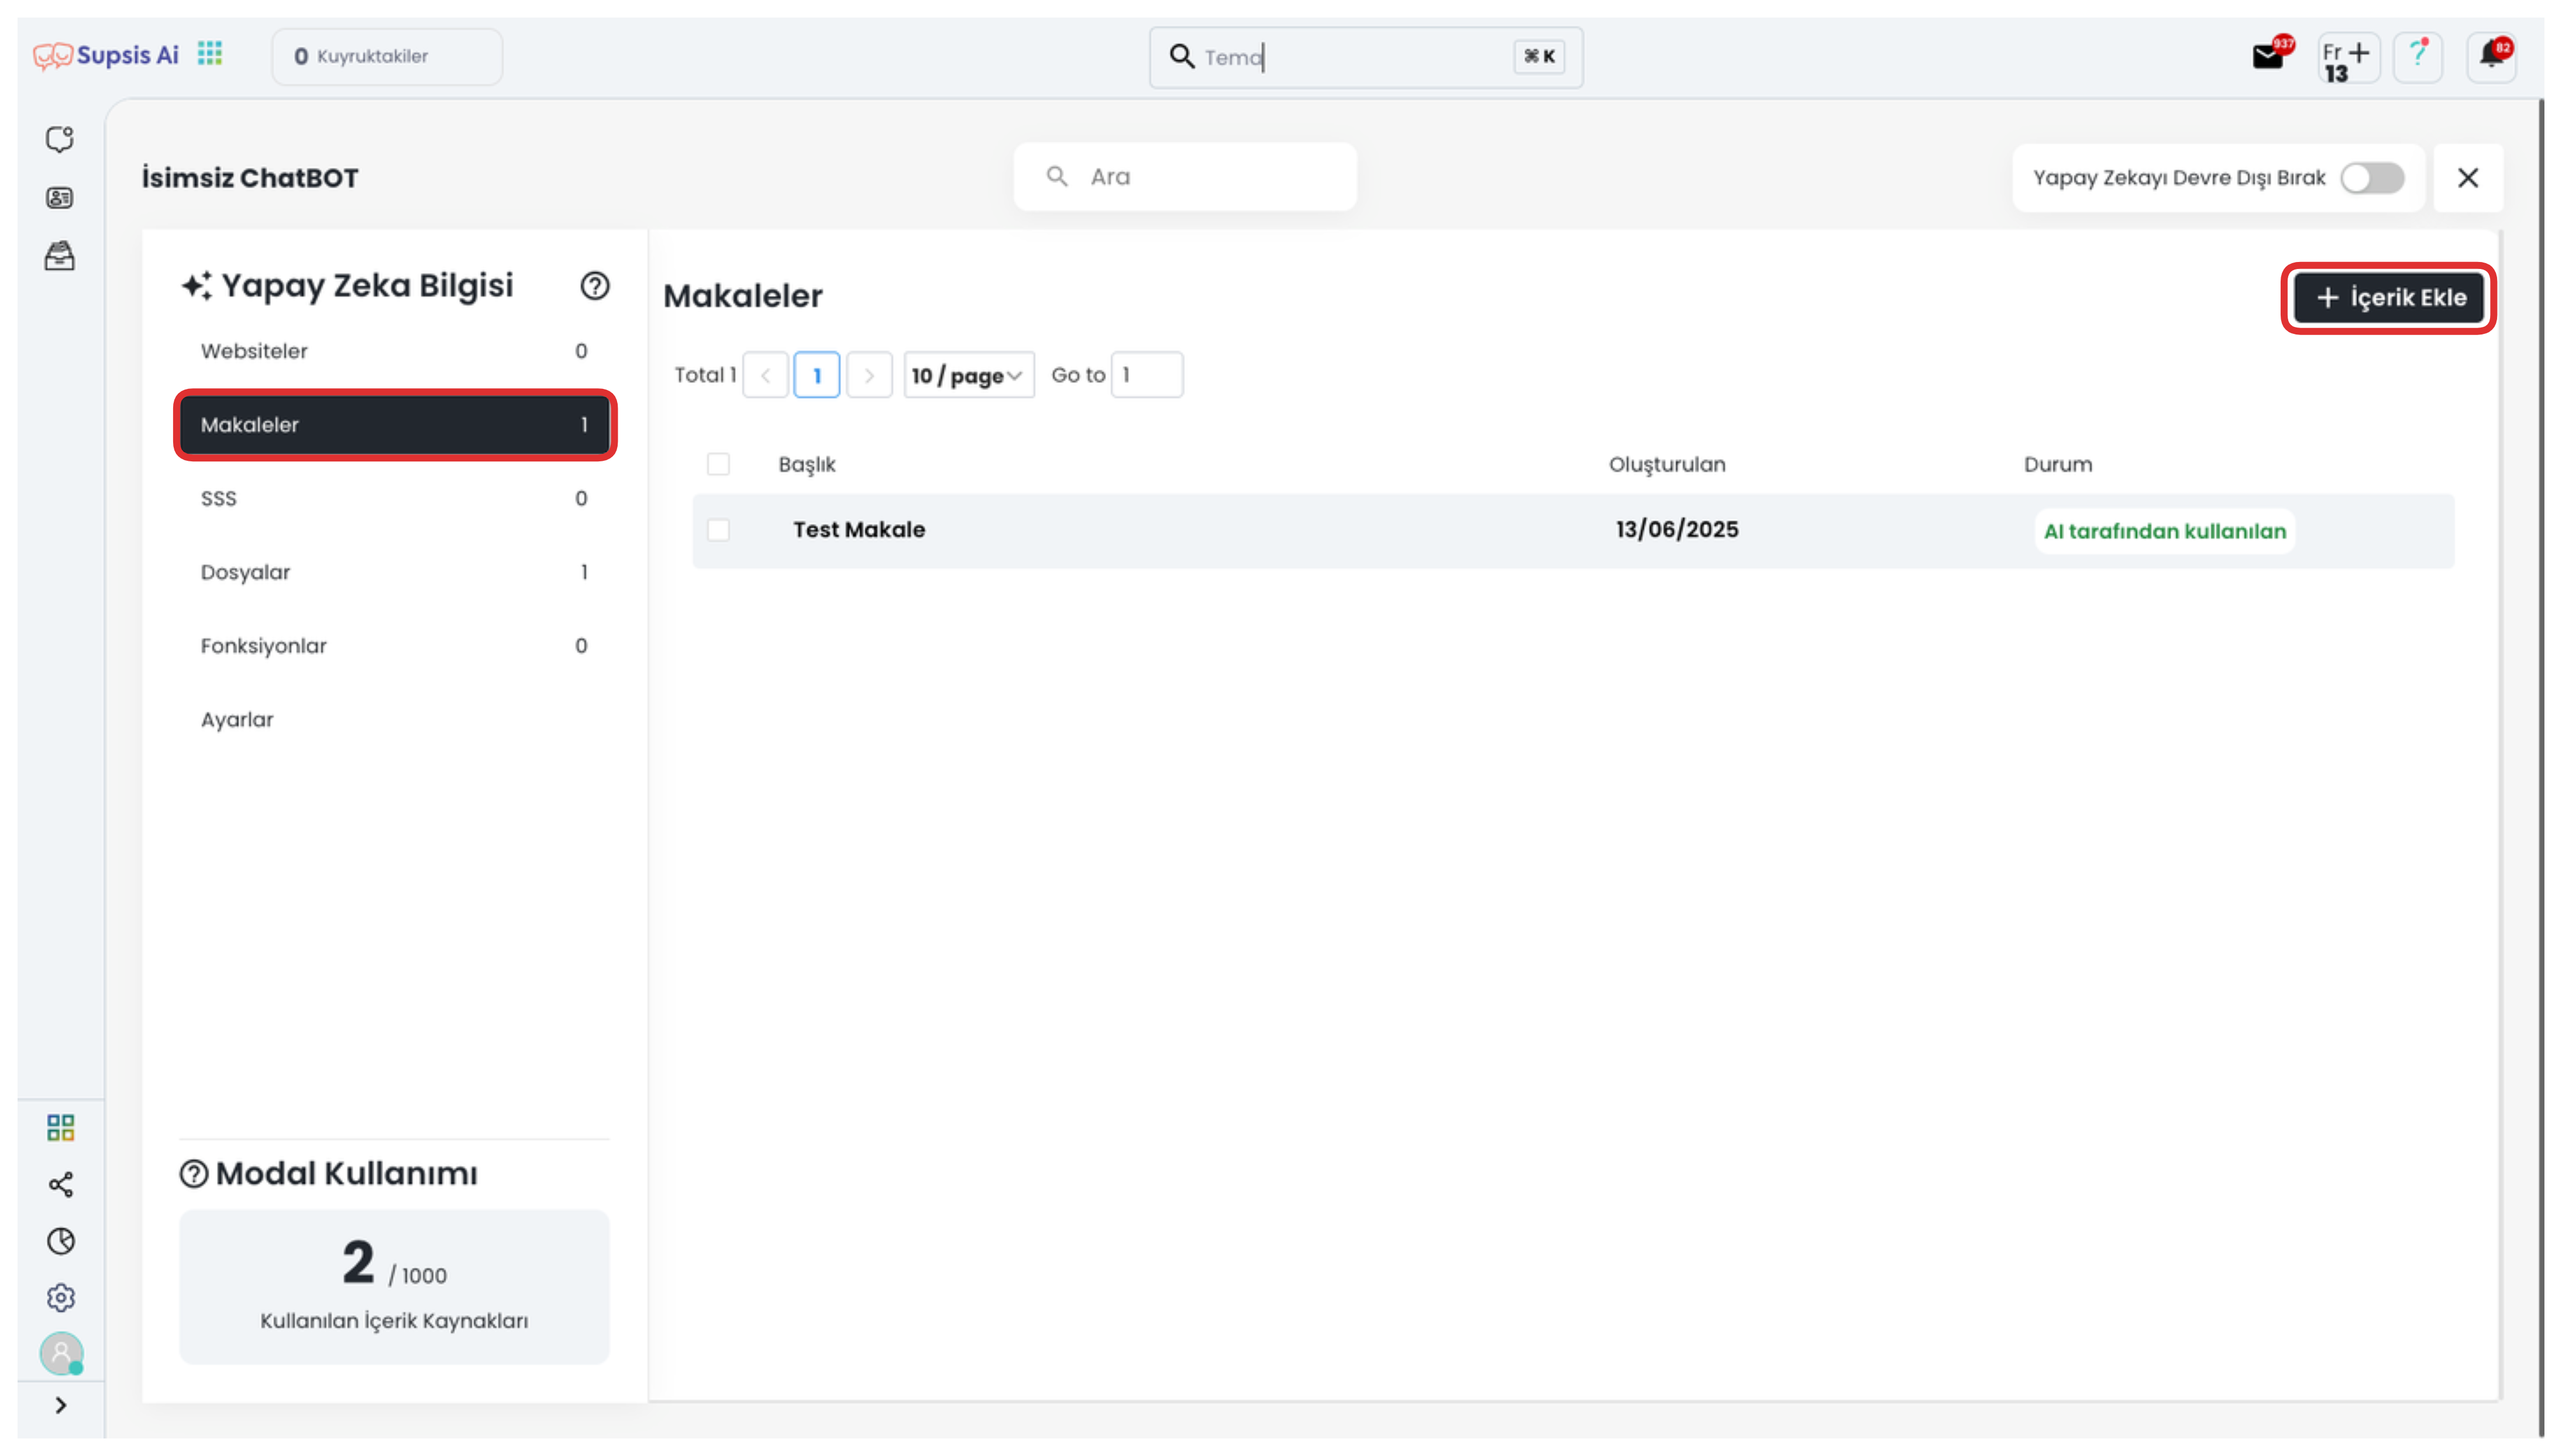Click the Total 1 pagination label
The height and width of the screenshot is (1456, 2562).
[x=705, y=375]
